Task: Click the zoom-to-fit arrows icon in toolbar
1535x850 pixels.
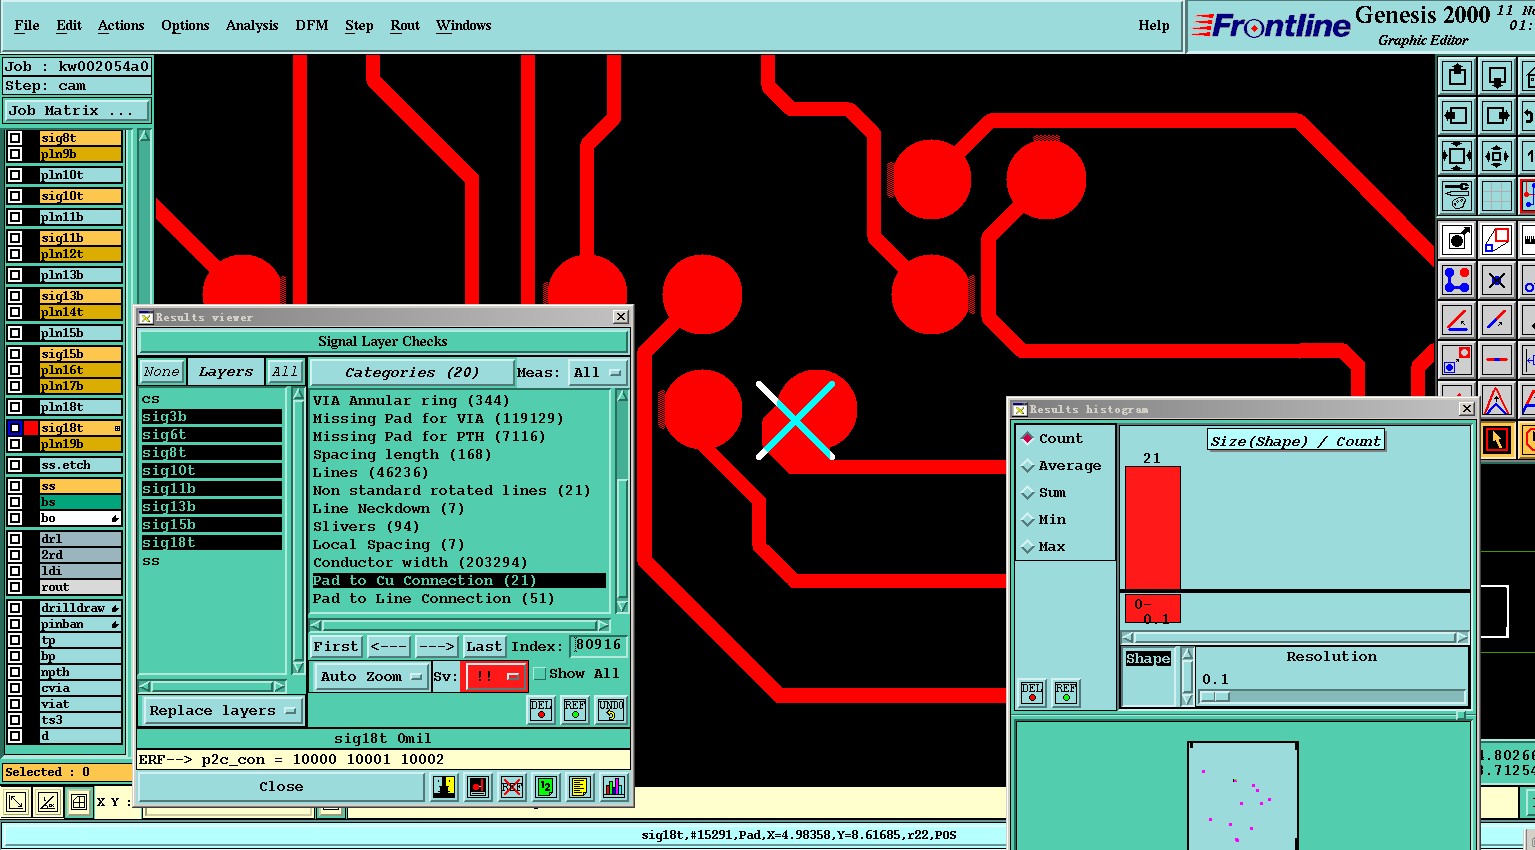Action: [x=1457, y=156]
